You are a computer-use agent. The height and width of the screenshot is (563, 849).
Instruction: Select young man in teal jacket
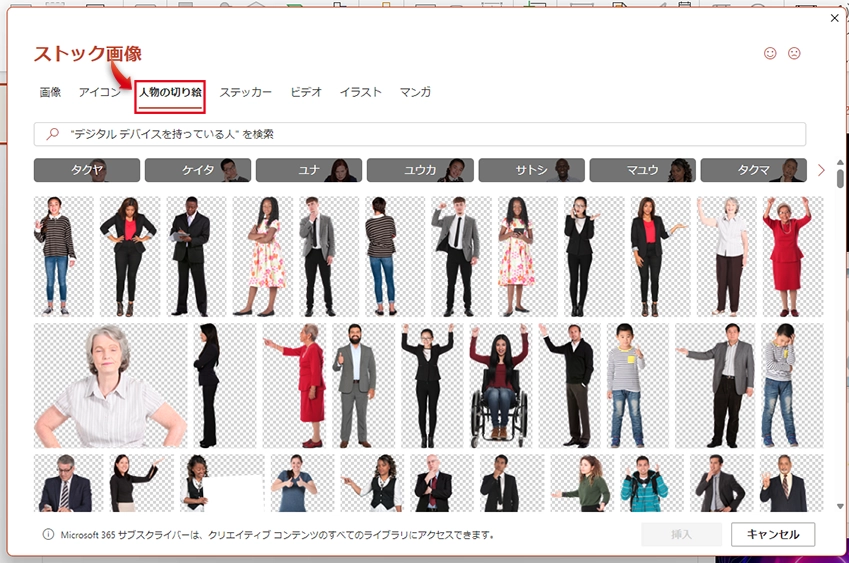tap(651, 483)
